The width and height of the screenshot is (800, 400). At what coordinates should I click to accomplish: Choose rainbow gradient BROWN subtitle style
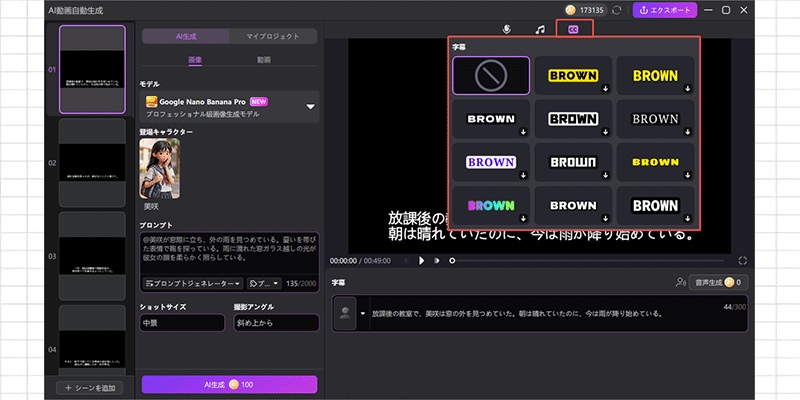point(491,206)
